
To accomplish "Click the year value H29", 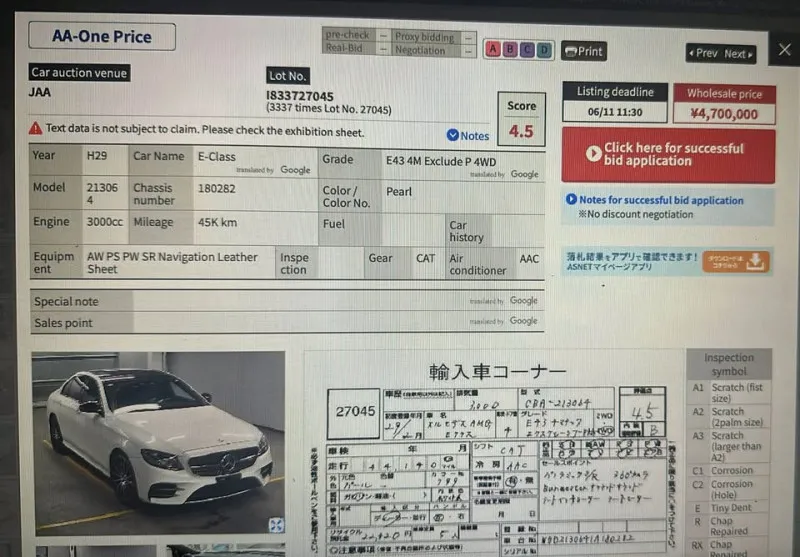I will pyautogui.click(x=97, y=156).
